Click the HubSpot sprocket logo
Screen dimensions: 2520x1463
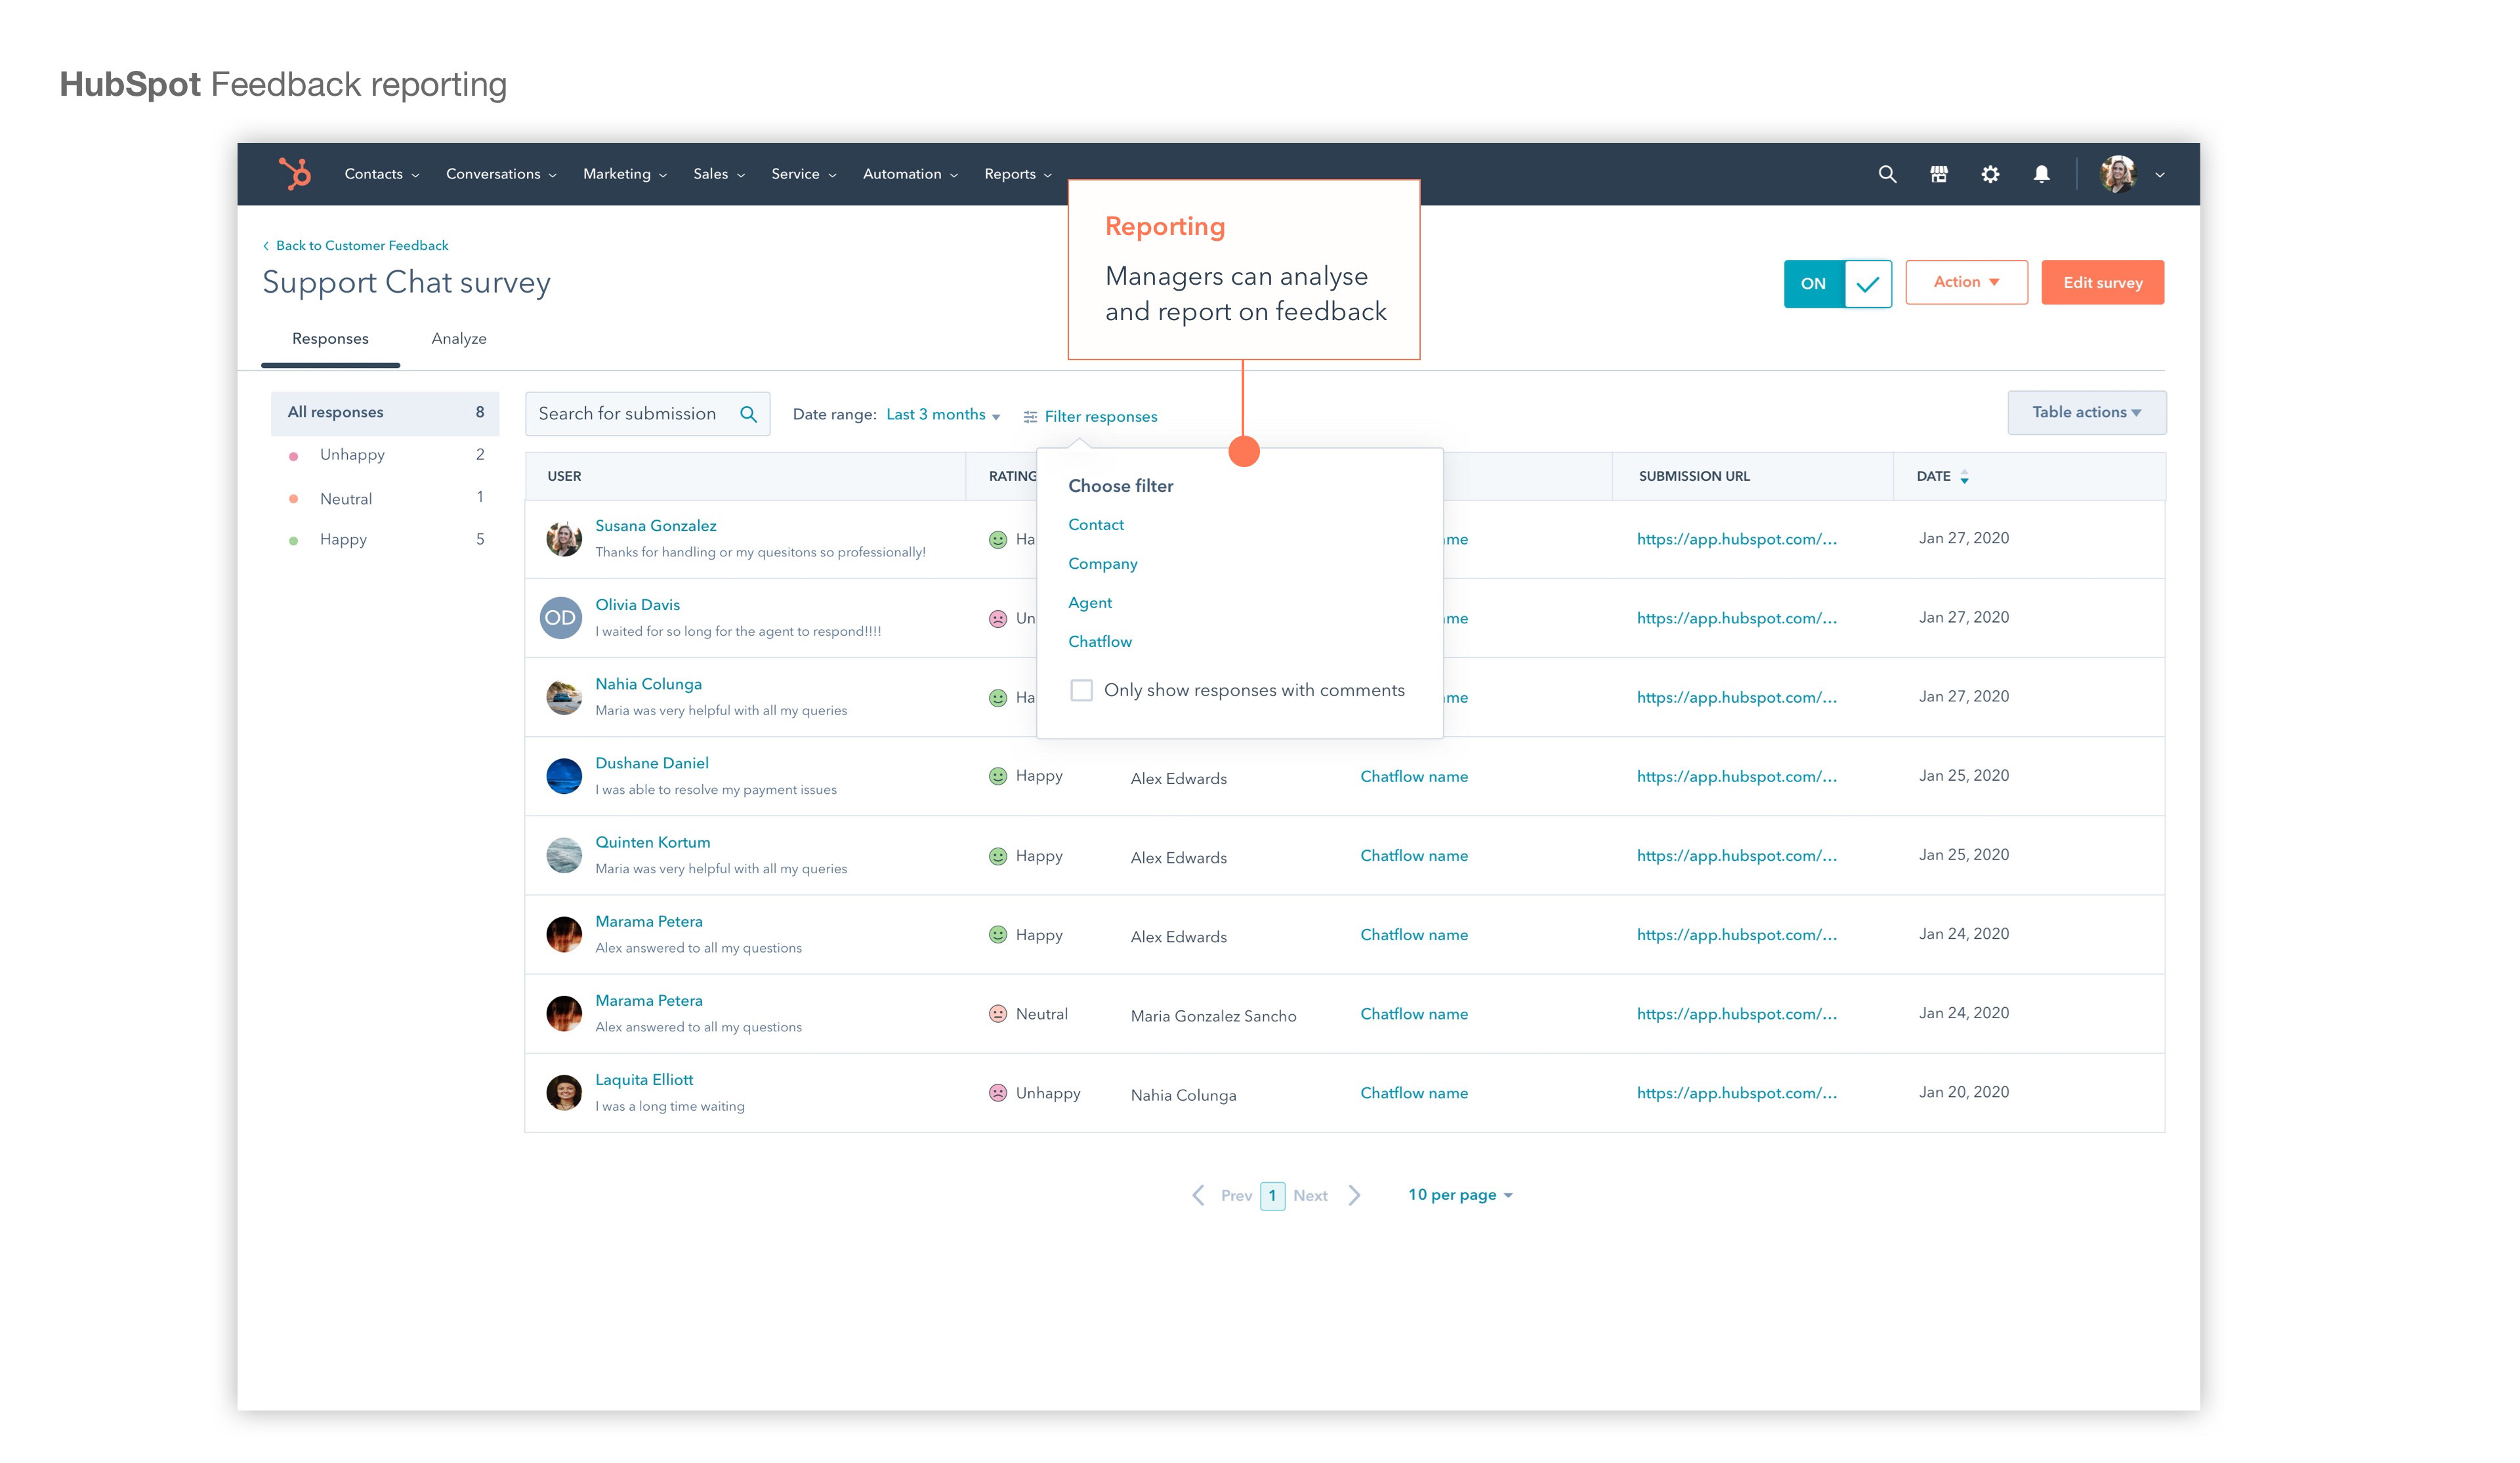[x=295, y=174]
